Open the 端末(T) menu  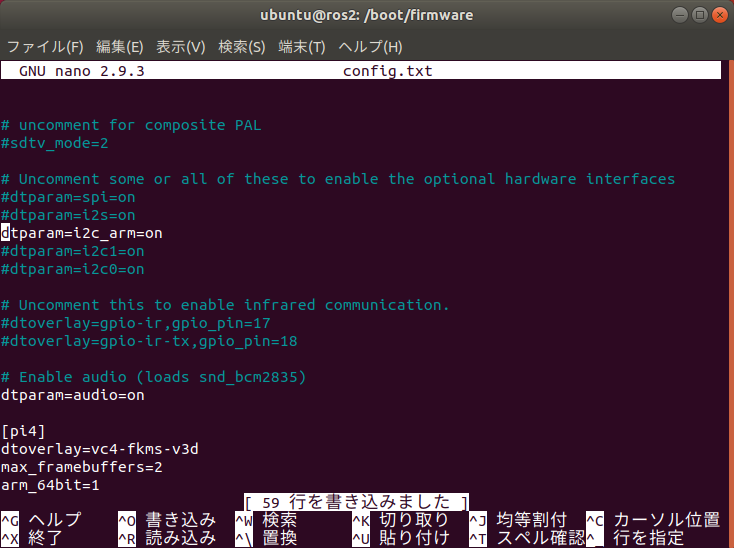click(x=301, y=47)
